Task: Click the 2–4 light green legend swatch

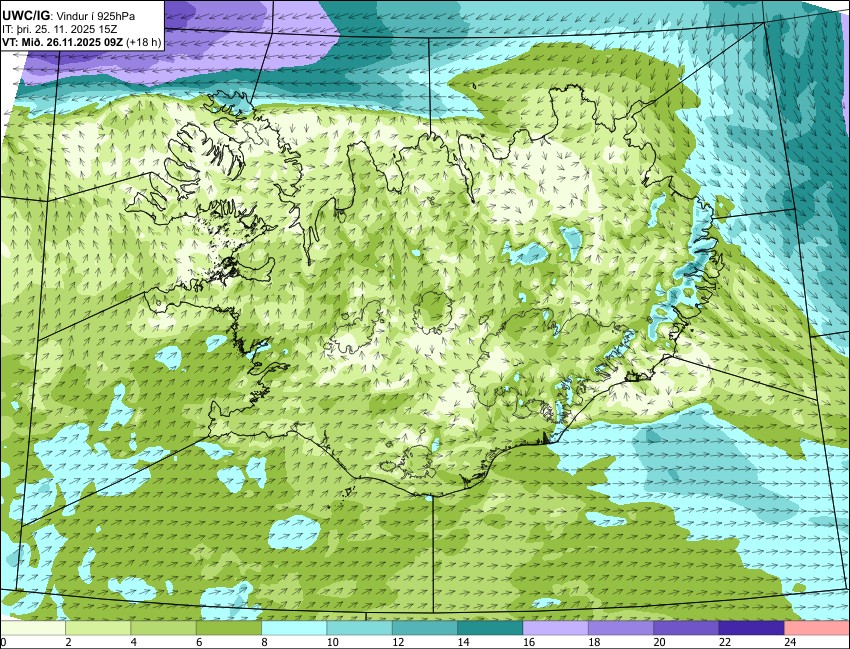Action: click(98, 628)
